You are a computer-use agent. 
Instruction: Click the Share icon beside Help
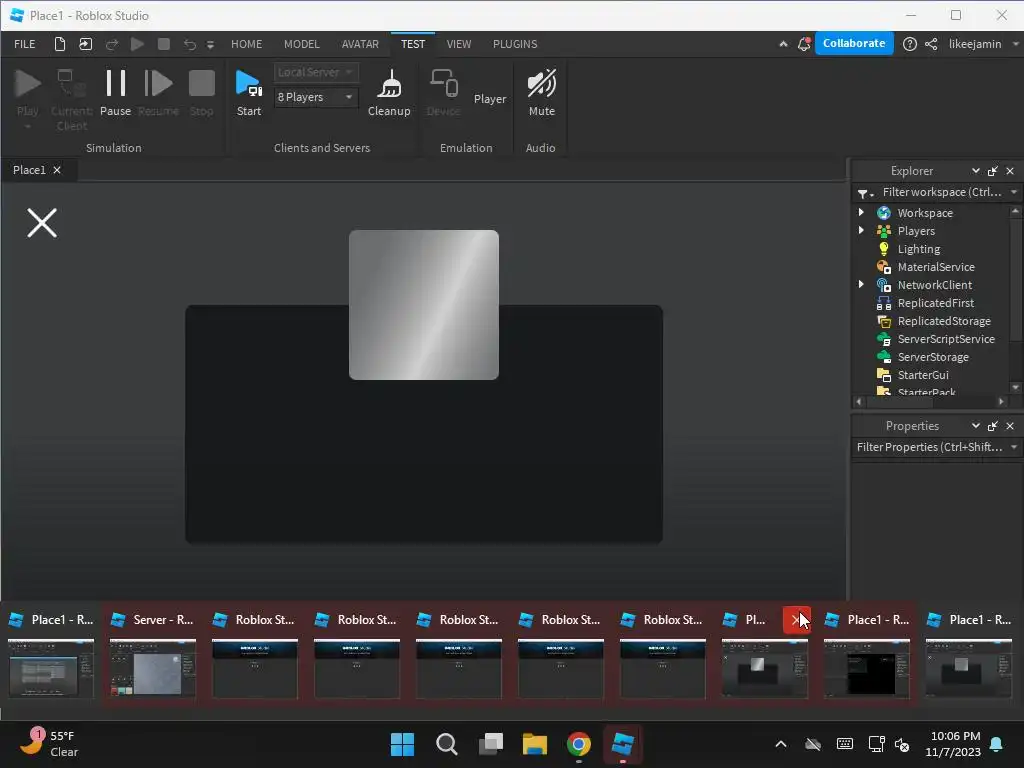[x=931, y=44]
